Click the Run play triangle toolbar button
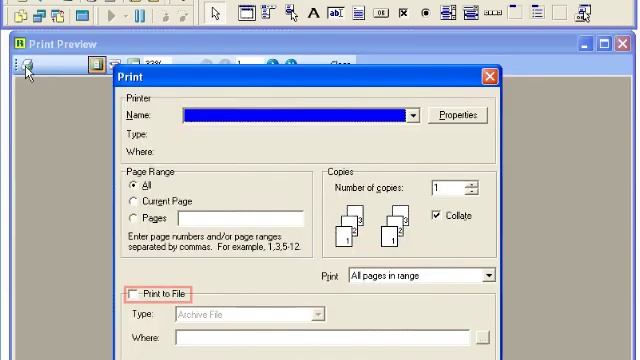The height and width of the screenshot is (360, 640). pos(111,16)
